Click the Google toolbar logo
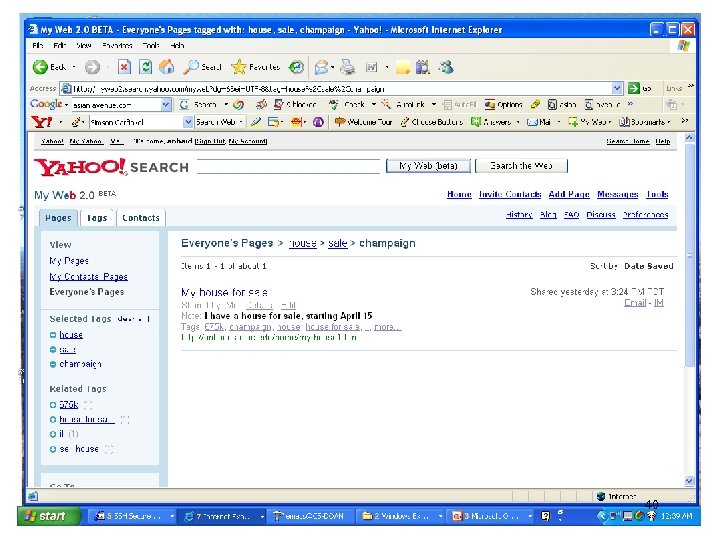The image size is (720, 540). pyautogui.click(x=46, y=104)
